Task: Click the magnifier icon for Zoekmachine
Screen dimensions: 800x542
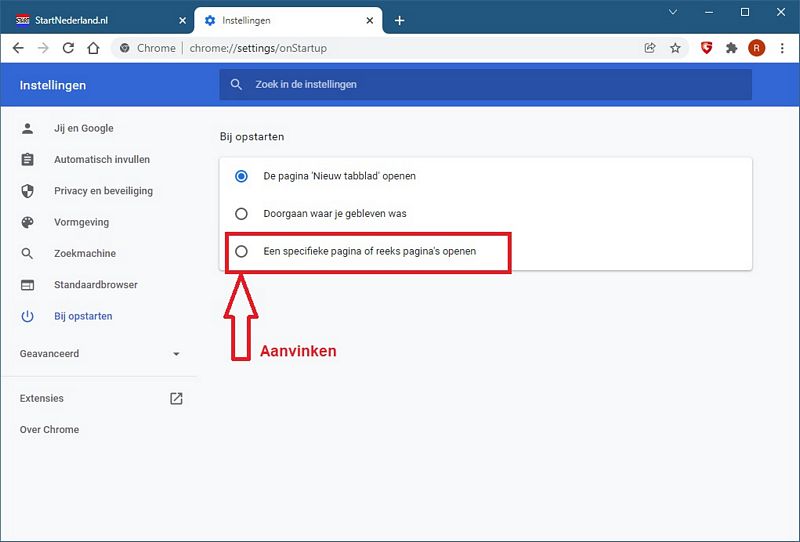Action: pyautogui.click(x=28, y=253)
